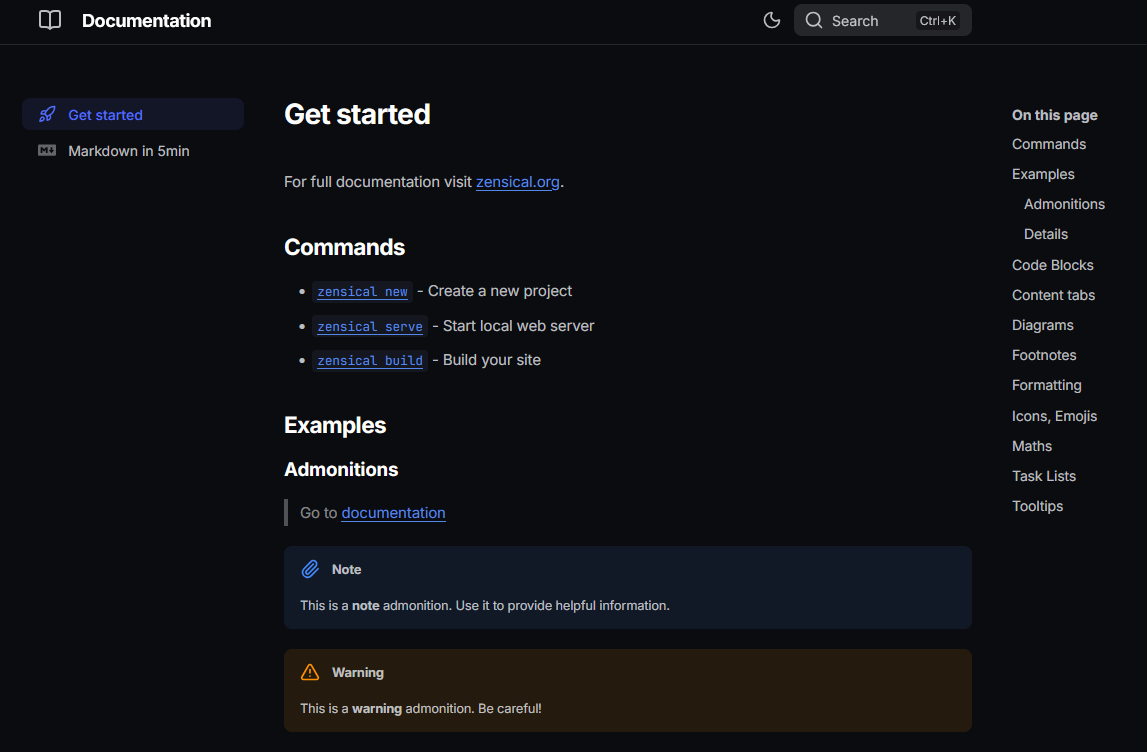This screenshot has width=1147, height=752.
Task: Click the magnifier icon in search box
Action: (x=814, y=20)
